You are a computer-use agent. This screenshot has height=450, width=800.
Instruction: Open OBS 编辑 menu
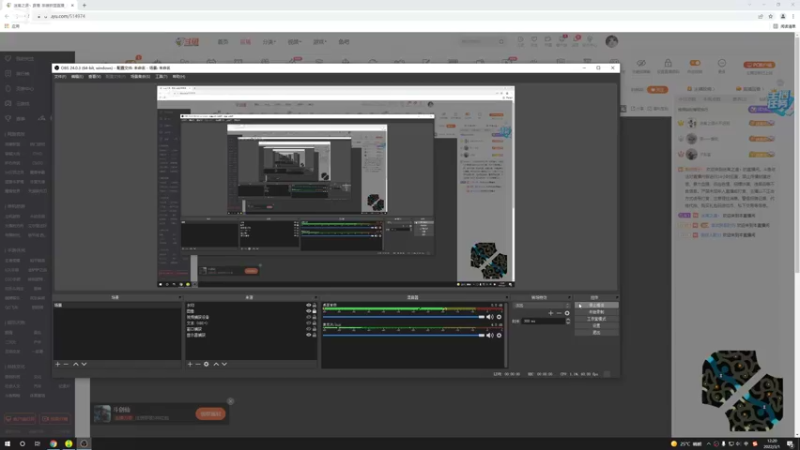click(x=77, y=77)
